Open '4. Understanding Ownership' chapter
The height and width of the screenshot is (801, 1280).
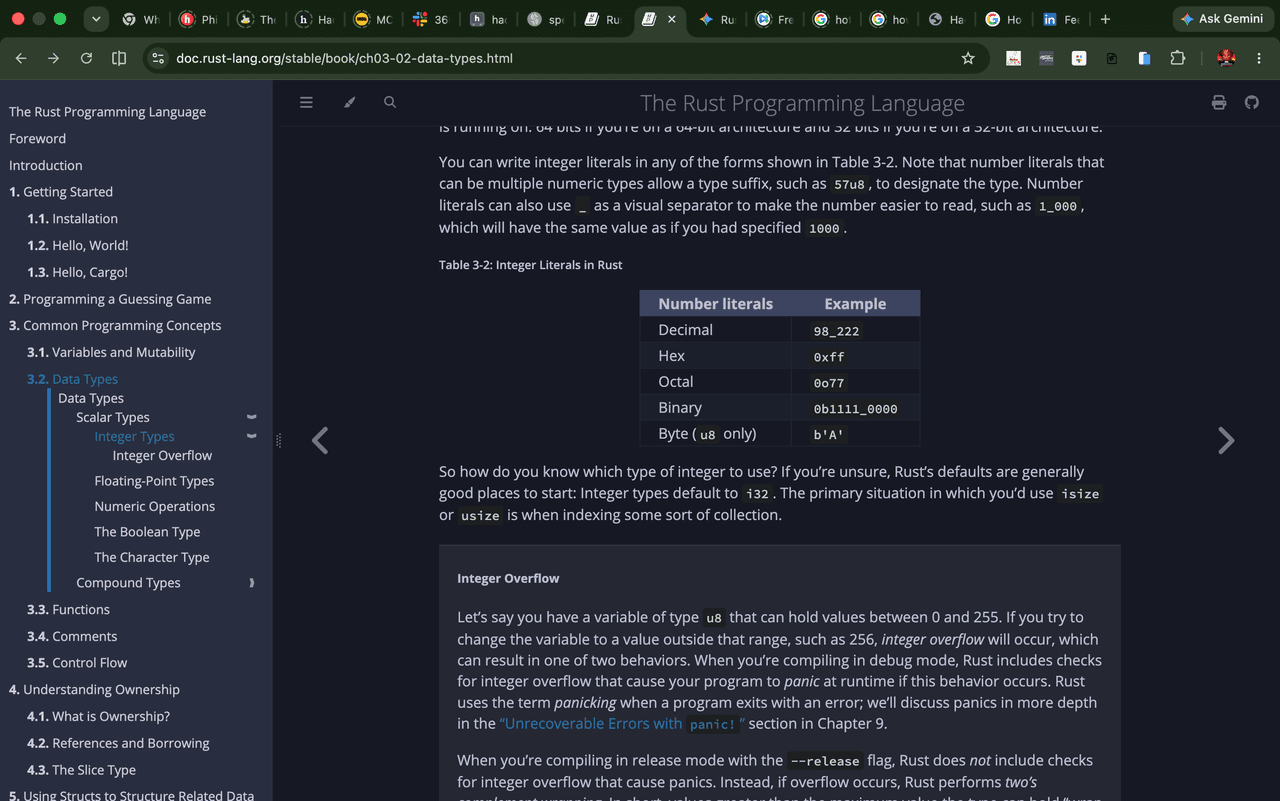94,690
